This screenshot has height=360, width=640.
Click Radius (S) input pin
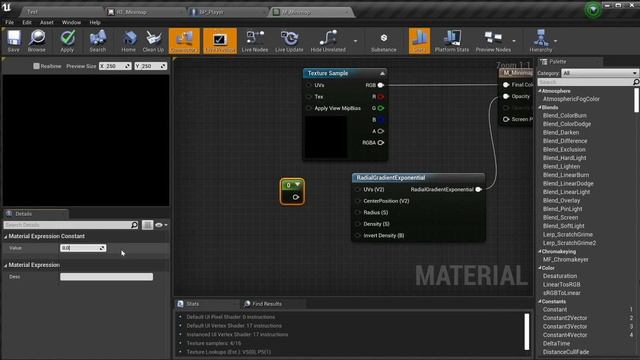(x=358, y=212)
